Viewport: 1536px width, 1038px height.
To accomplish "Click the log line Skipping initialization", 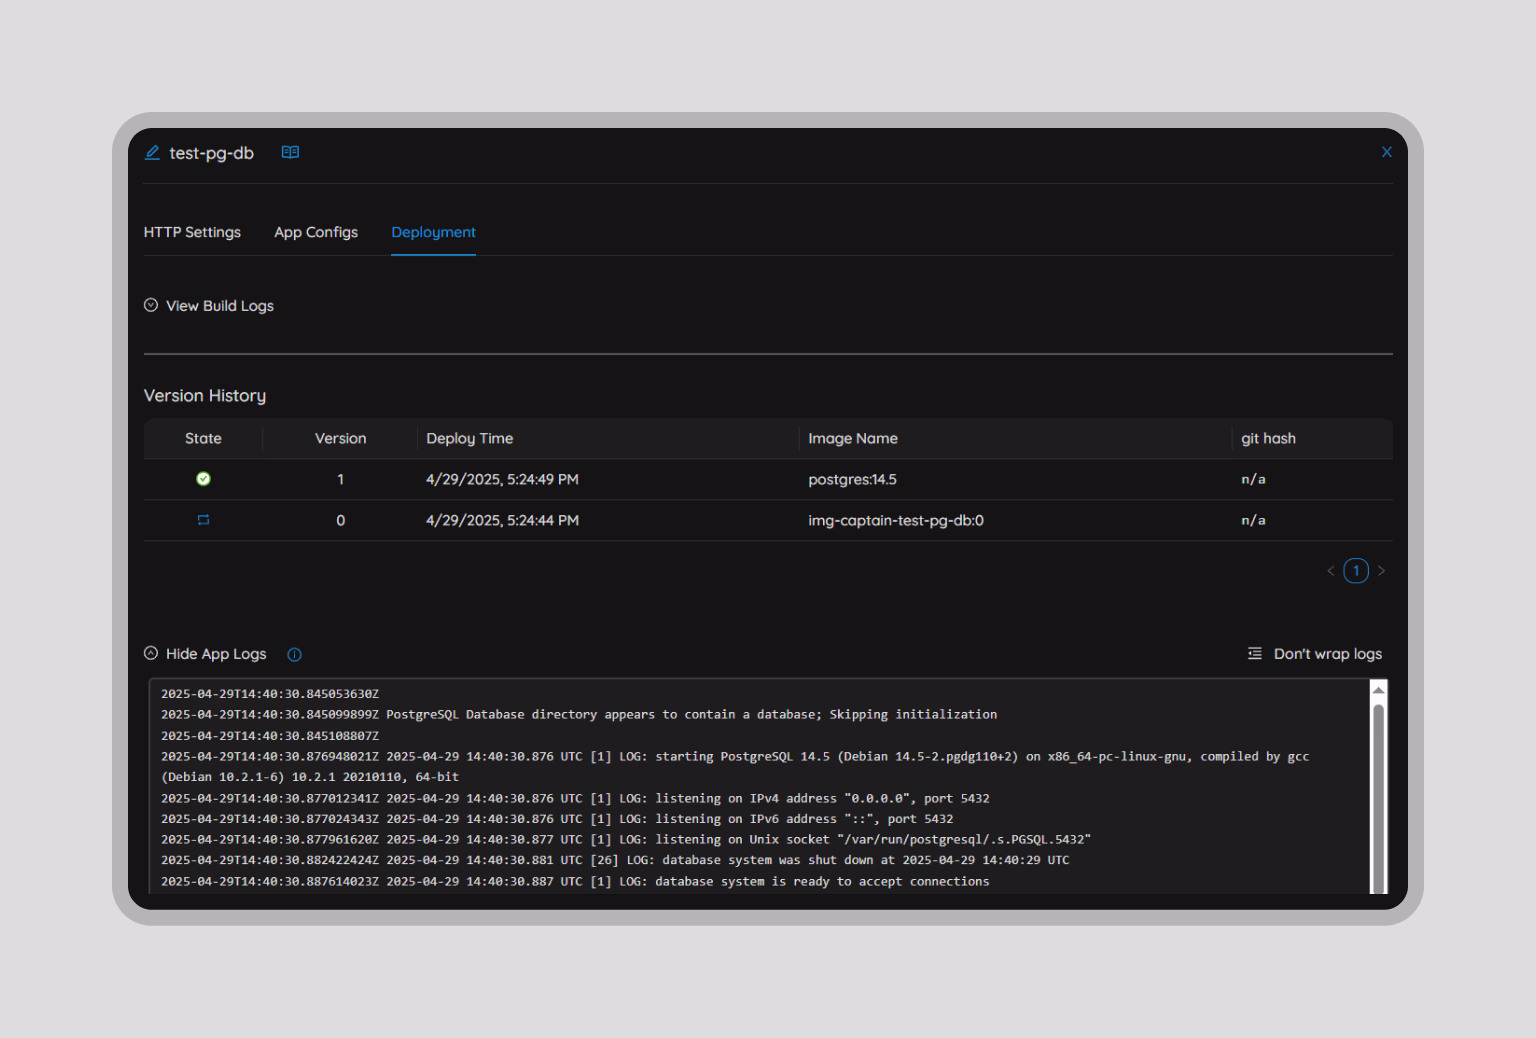I will [x=579, y=714].
